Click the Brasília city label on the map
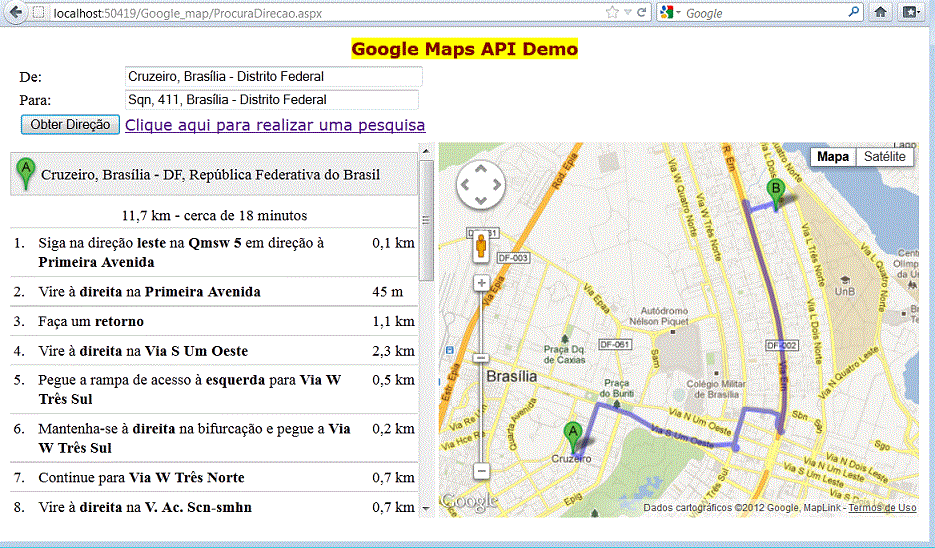 (512, 376)
